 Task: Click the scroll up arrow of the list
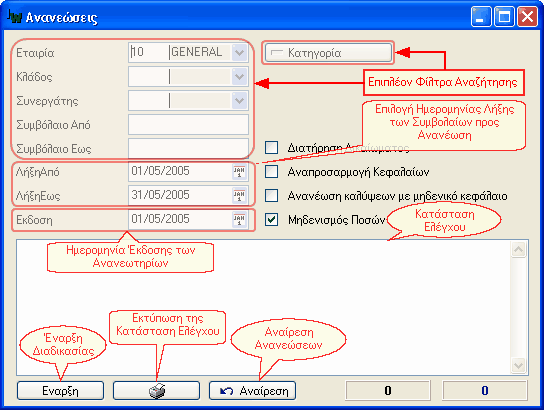click(519, 249)
